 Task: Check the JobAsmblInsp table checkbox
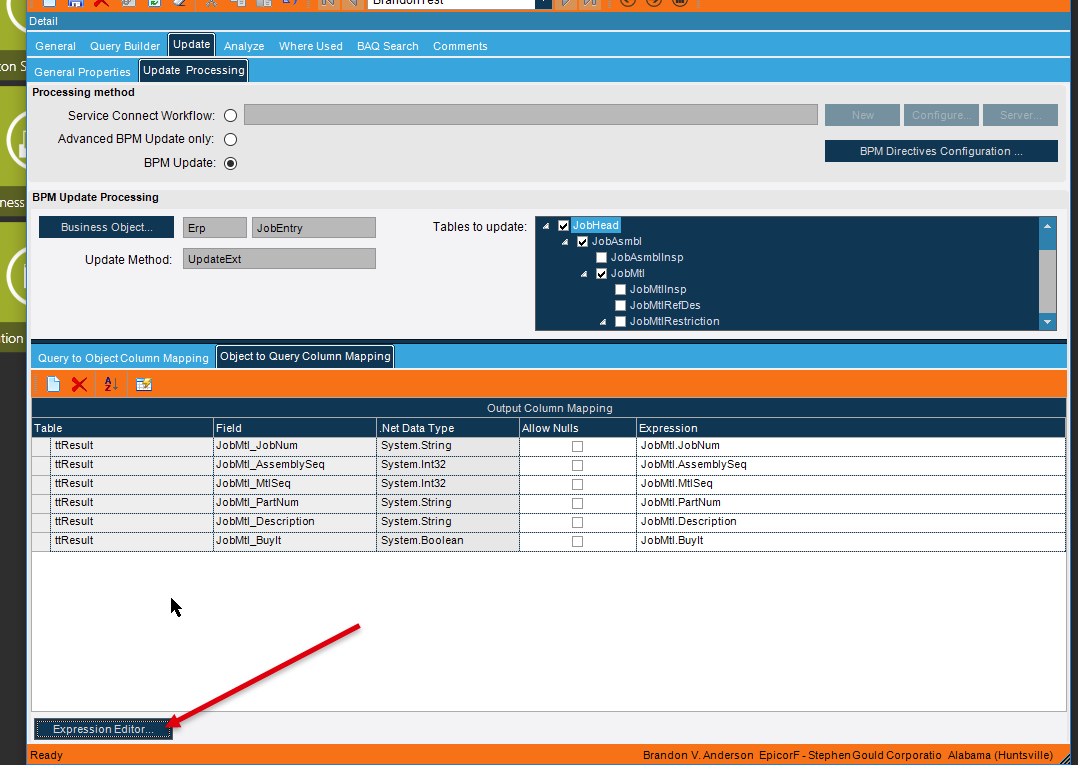click(602, 258)
